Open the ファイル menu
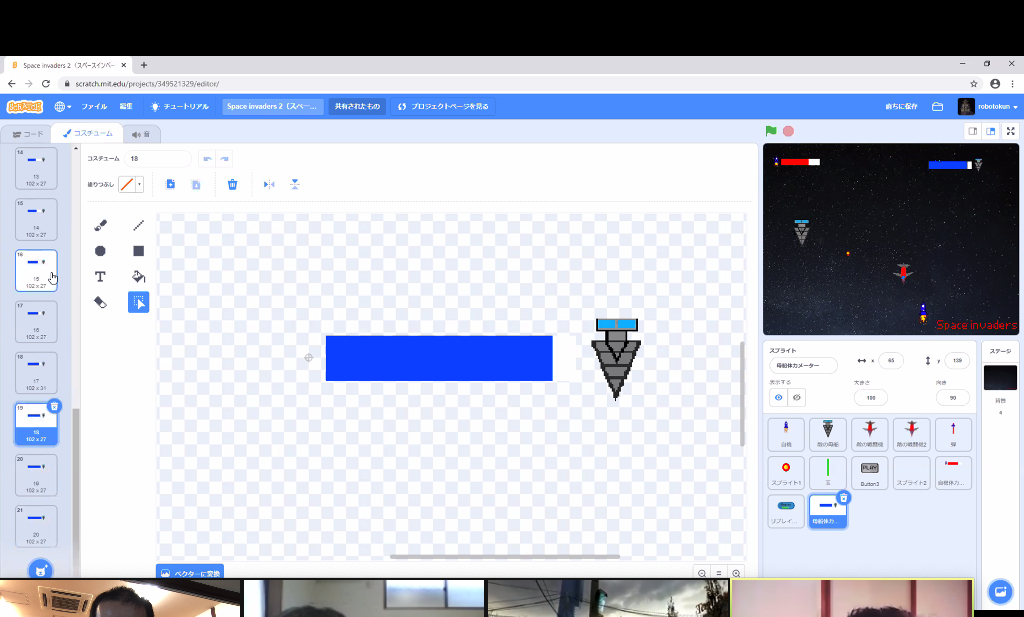Screen dimensions: 1024x617 94,106
